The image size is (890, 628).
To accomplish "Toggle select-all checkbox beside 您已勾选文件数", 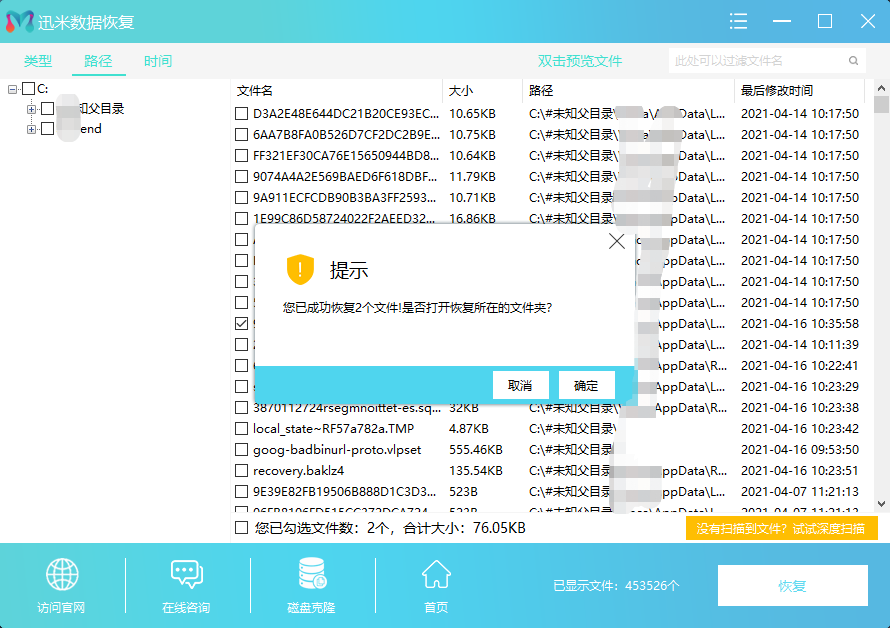I will tap(241, 528).
